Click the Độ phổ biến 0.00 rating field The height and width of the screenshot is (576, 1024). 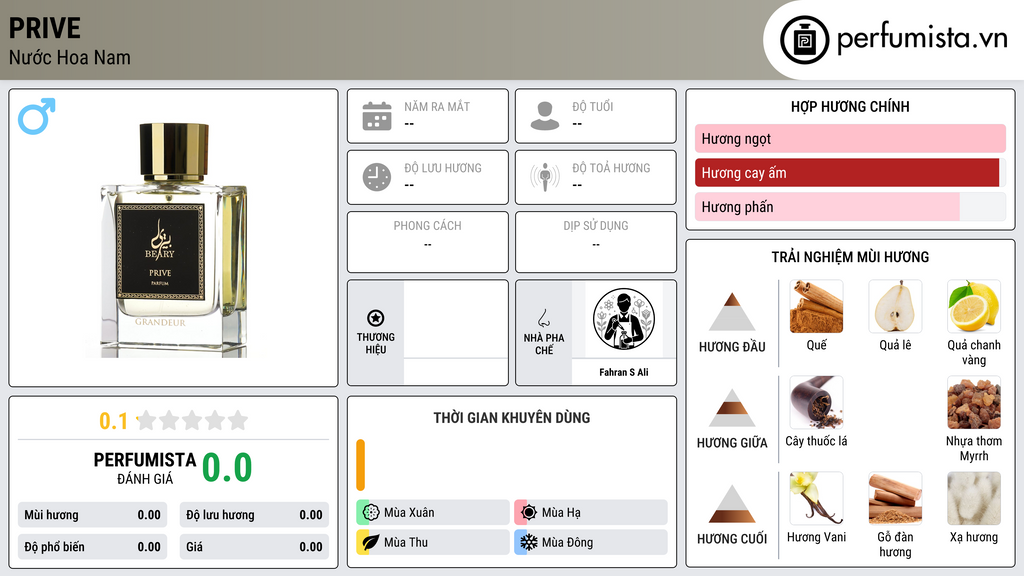[92, 547]
